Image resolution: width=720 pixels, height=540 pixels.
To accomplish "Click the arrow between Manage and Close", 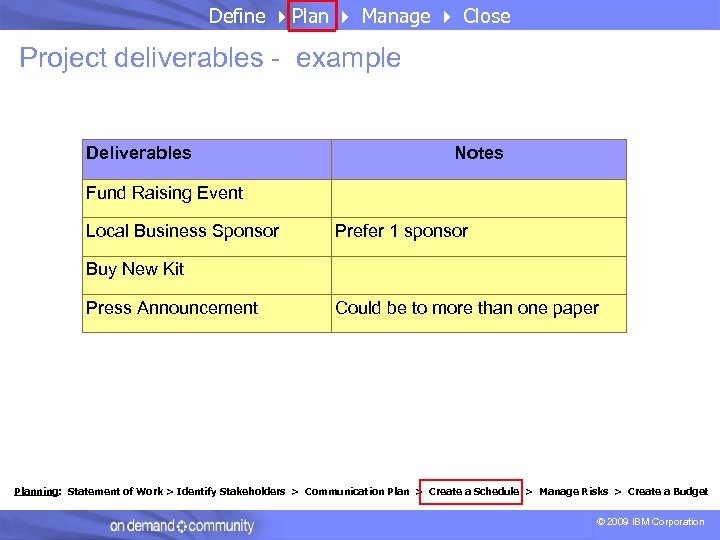I will (447, 17).
